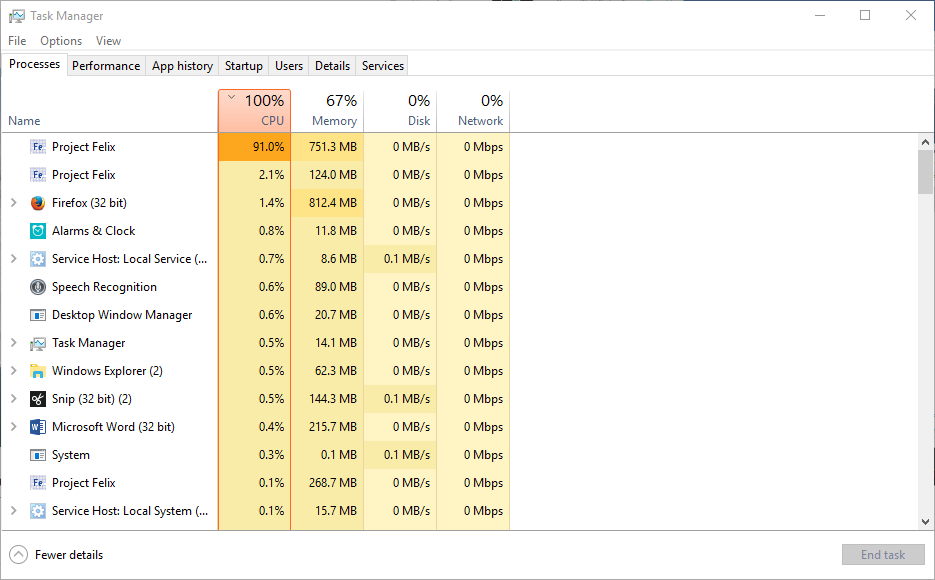Select the Windows Explorer folder icon
This screenshot has height=580, width=935.
point(38,371)
